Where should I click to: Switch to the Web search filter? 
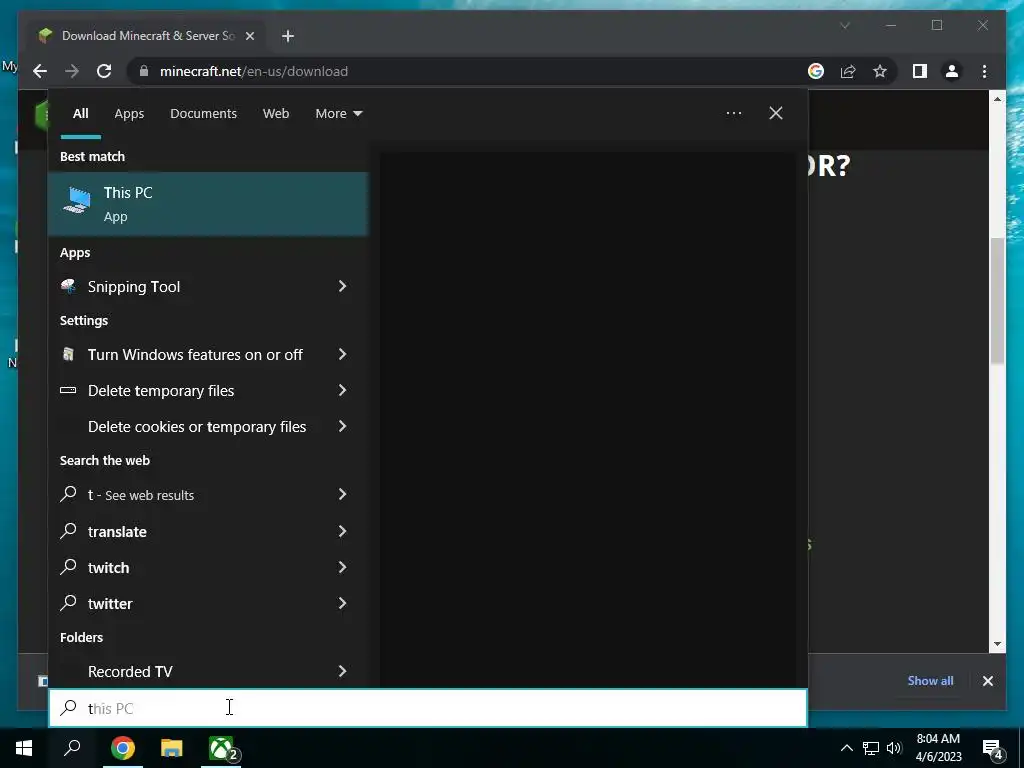tap(276, 114)
